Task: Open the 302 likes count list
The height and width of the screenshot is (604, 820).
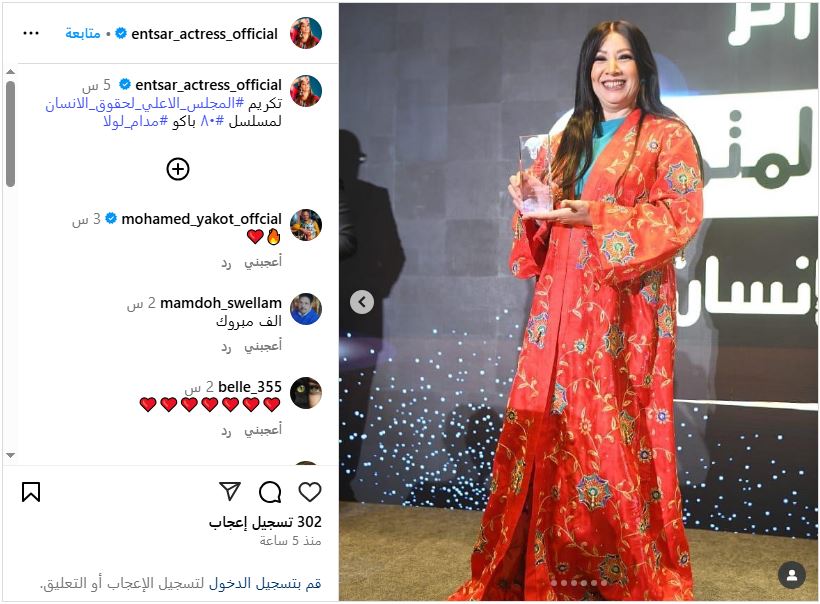Action: pos(265,522)
